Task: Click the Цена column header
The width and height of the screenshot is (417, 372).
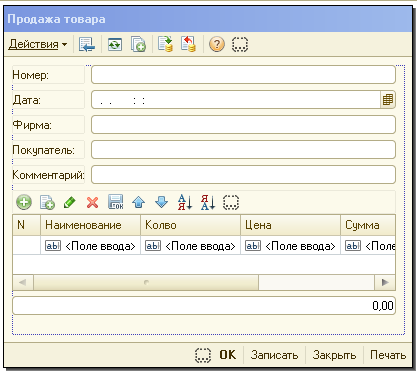Action: 290,225
